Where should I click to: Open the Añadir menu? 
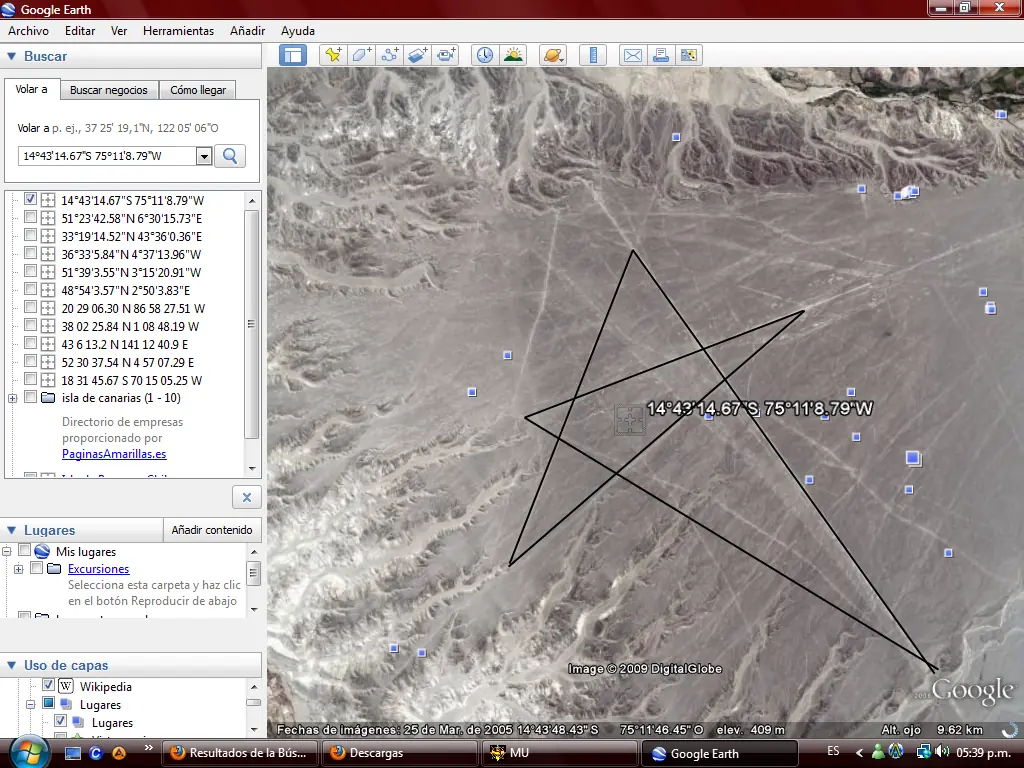[248, 31]
